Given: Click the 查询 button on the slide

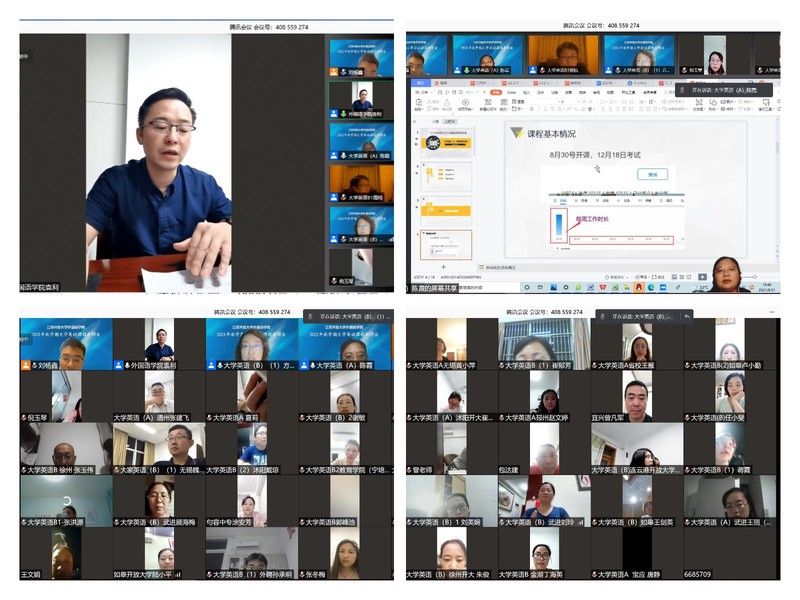Looking at the screenshot, I should click(x=653, y=174).
